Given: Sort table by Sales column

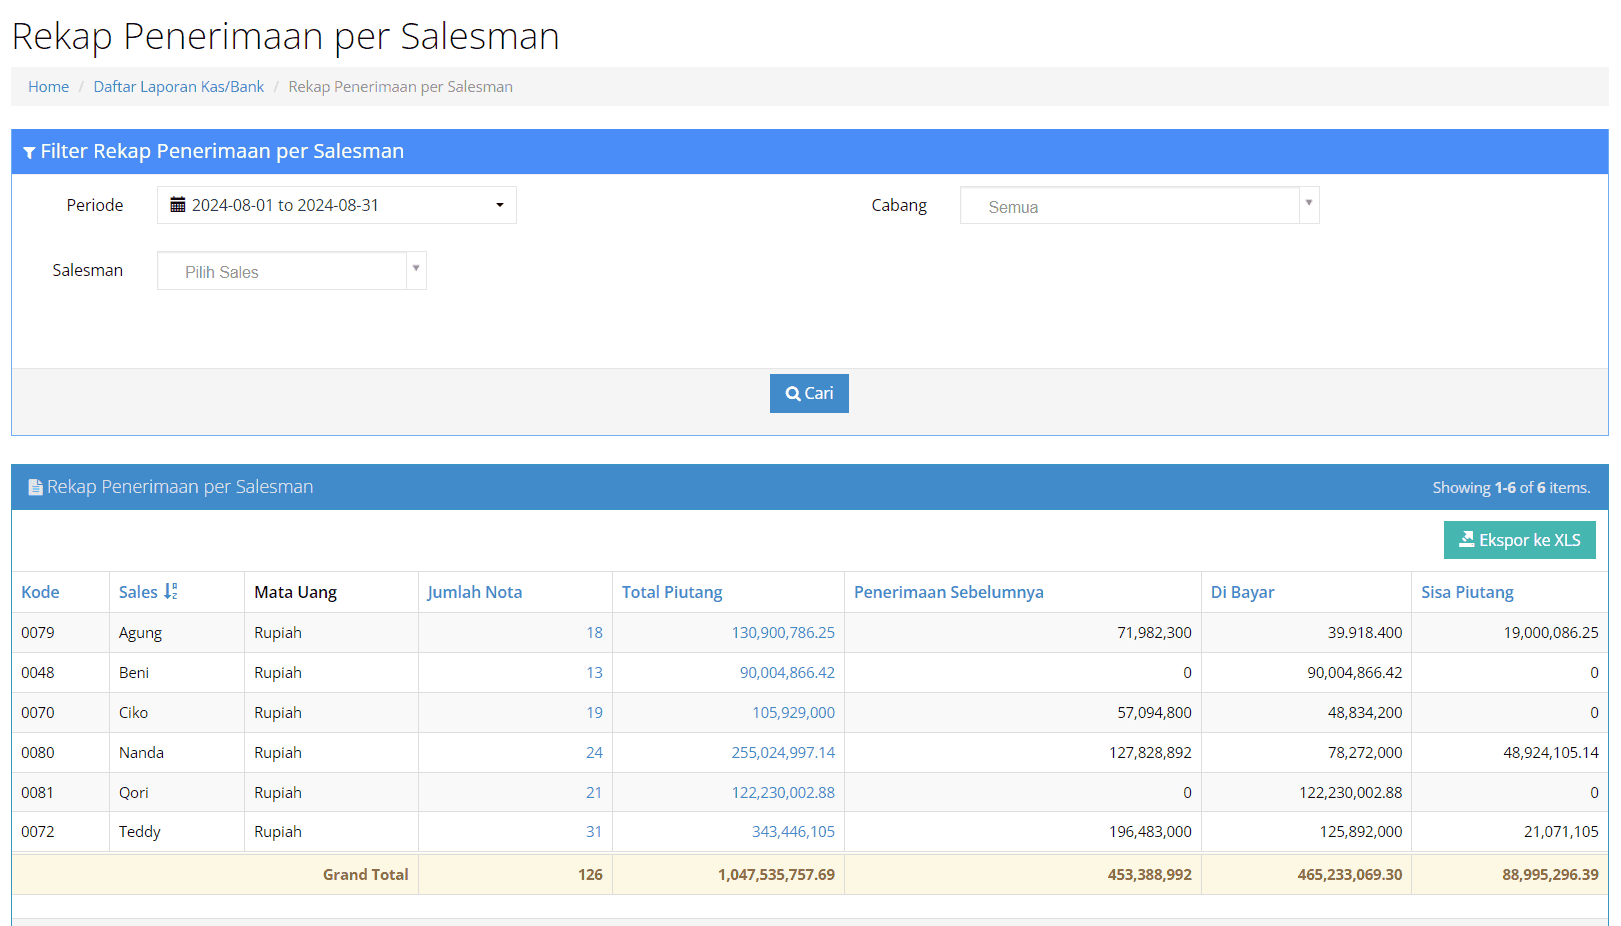Looking at the screenshot, I should [138, 592].
